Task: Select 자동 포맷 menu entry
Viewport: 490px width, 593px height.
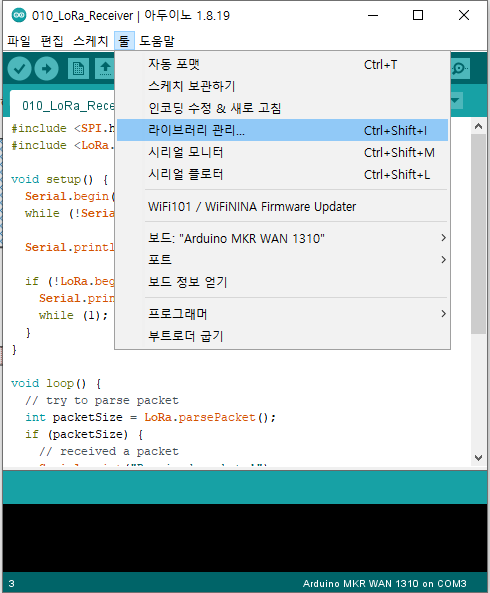Action: point(282,65)
